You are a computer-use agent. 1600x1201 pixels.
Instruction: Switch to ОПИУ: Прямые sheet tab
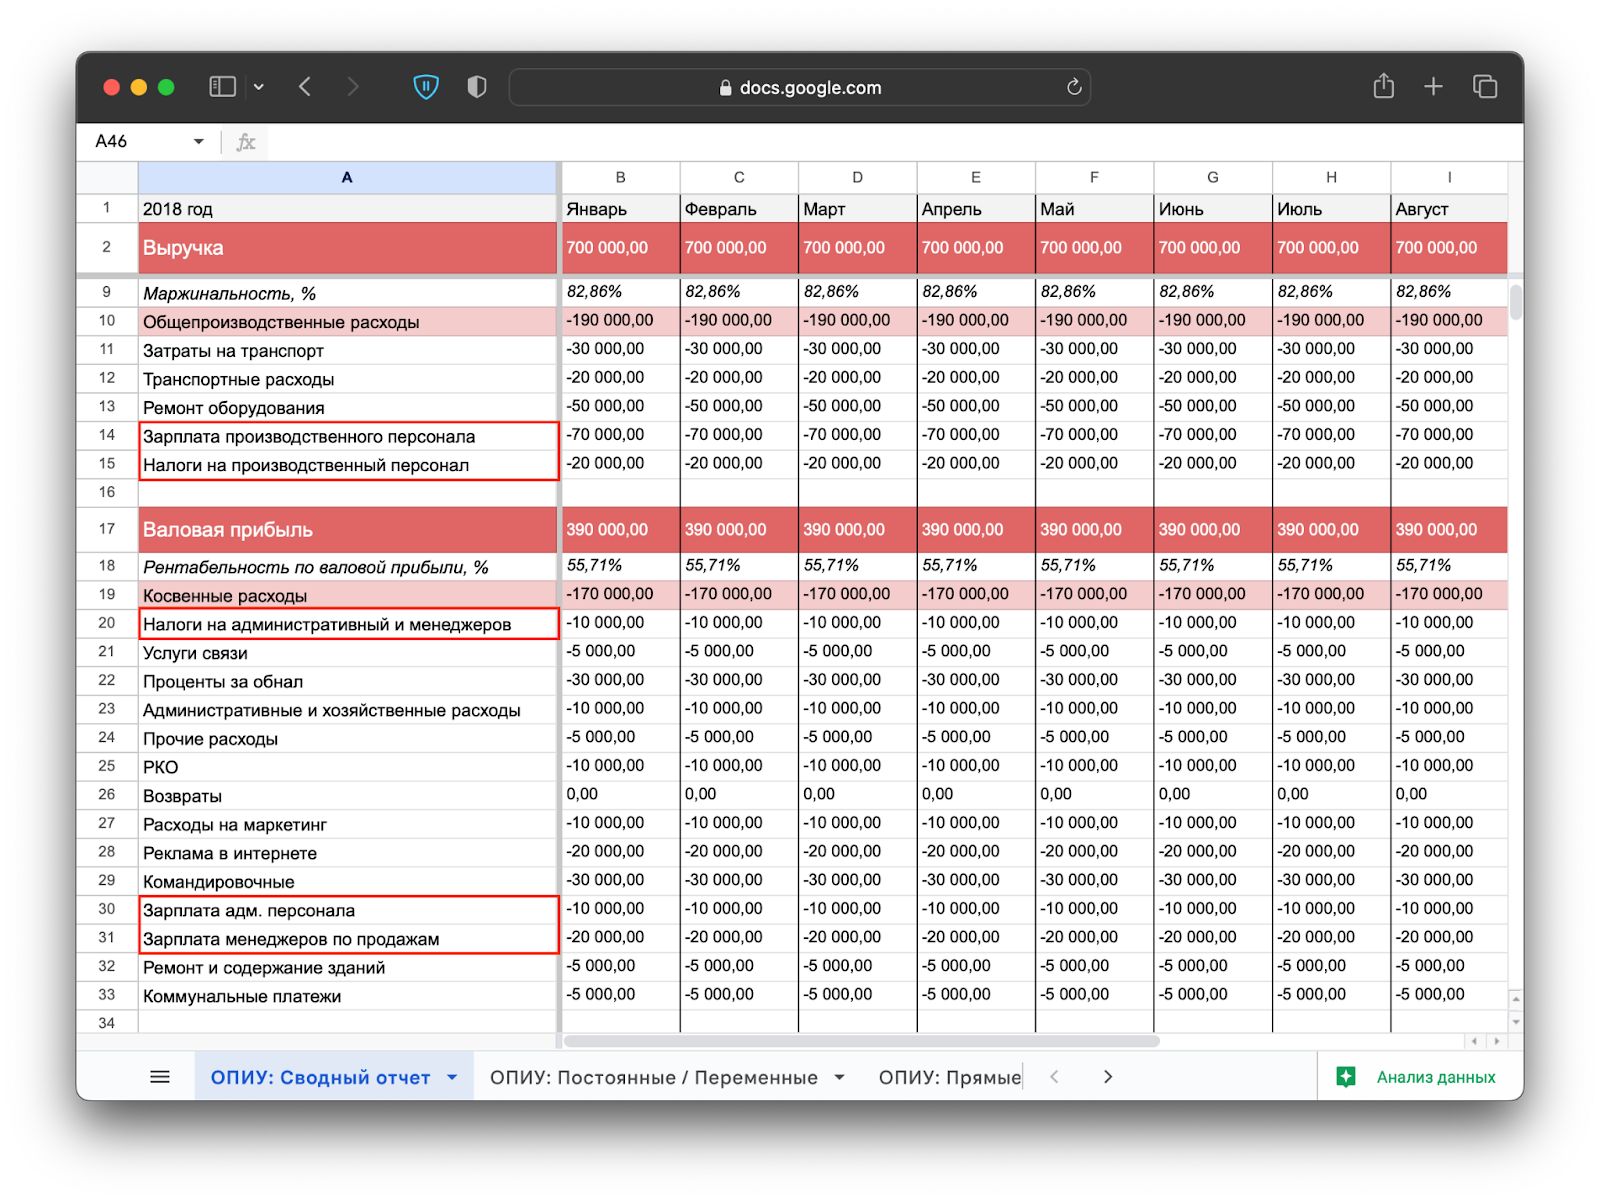949,1077
